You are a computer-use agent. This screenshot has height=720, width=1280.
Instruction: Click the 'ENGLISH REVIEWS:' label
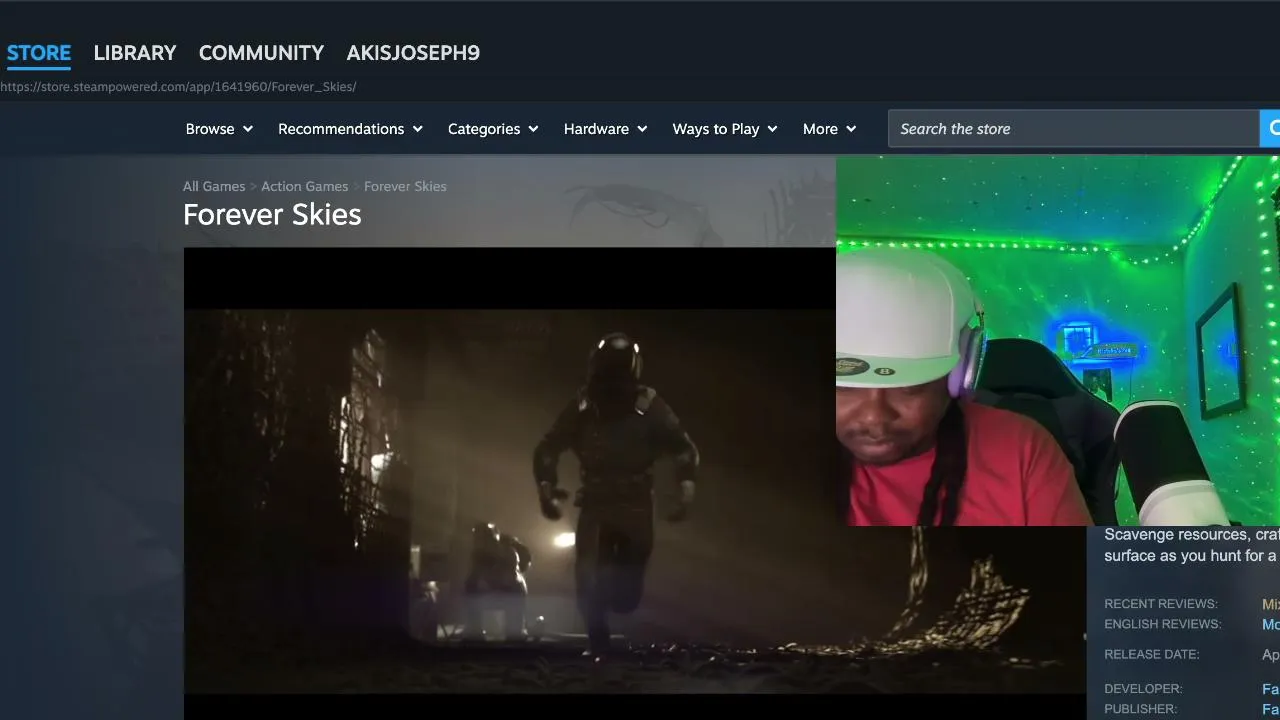point(1163,624)
